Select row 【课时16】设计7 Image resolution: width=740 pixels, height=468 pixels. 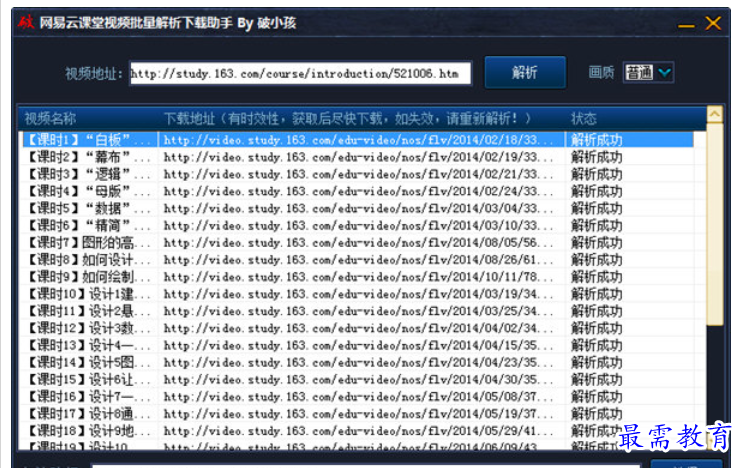[357, 397]
